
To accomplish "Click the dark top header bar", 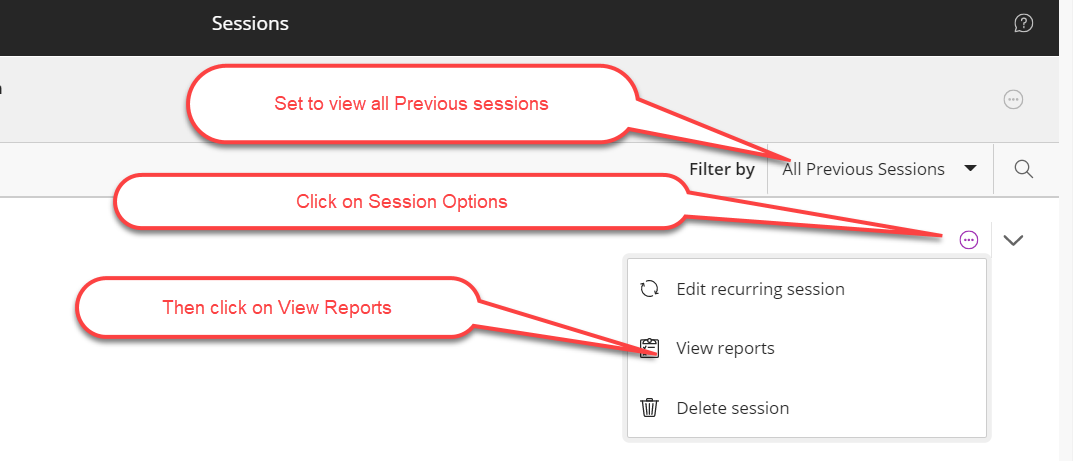I will coord(536,27).
